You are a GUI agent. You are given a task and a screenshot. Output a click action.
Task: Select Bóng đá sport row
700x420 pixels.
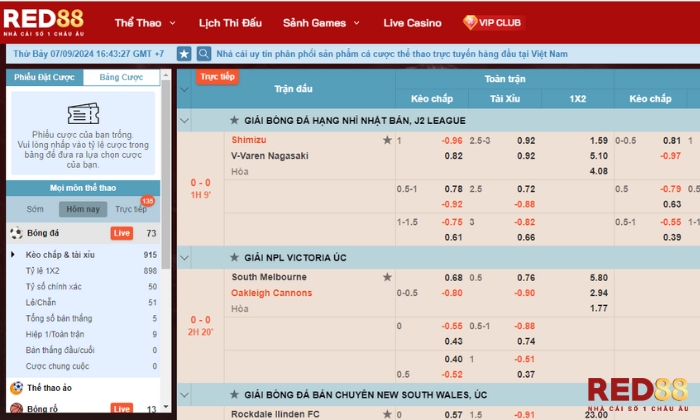pos(83,233)
